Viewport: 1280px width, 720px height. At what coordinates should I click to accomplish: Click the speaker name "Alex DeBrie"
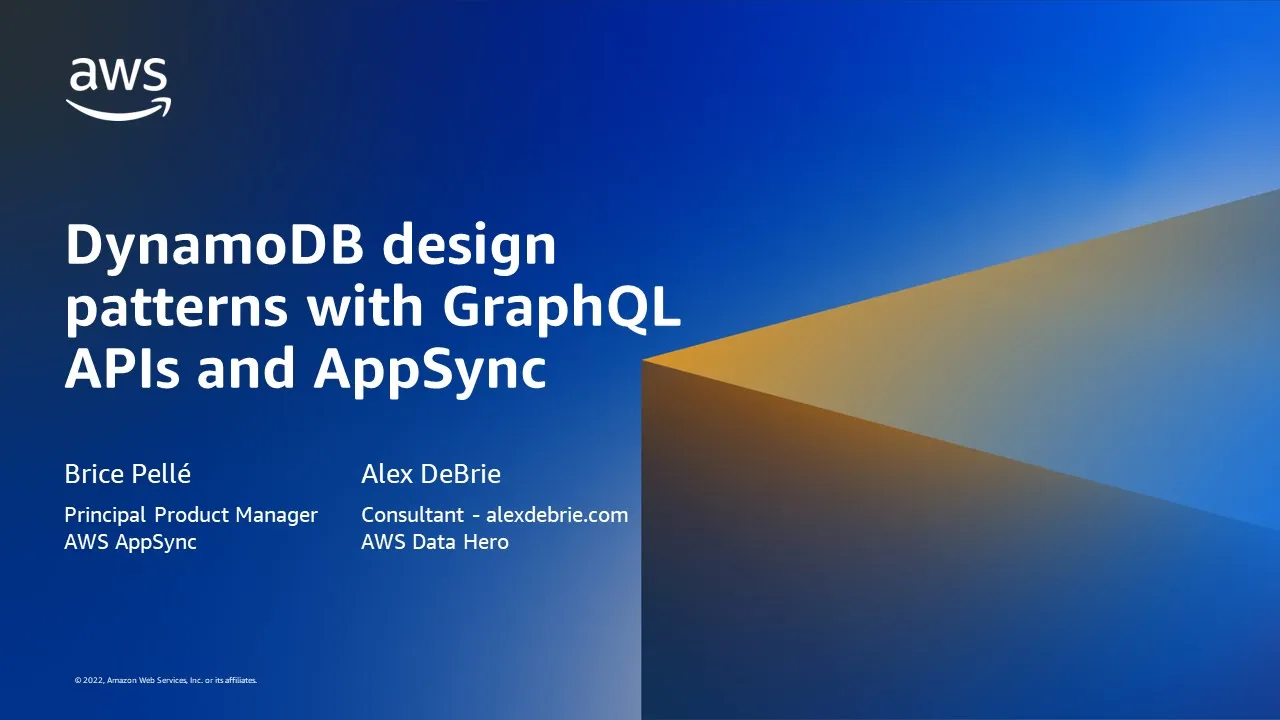coord(431,474)
